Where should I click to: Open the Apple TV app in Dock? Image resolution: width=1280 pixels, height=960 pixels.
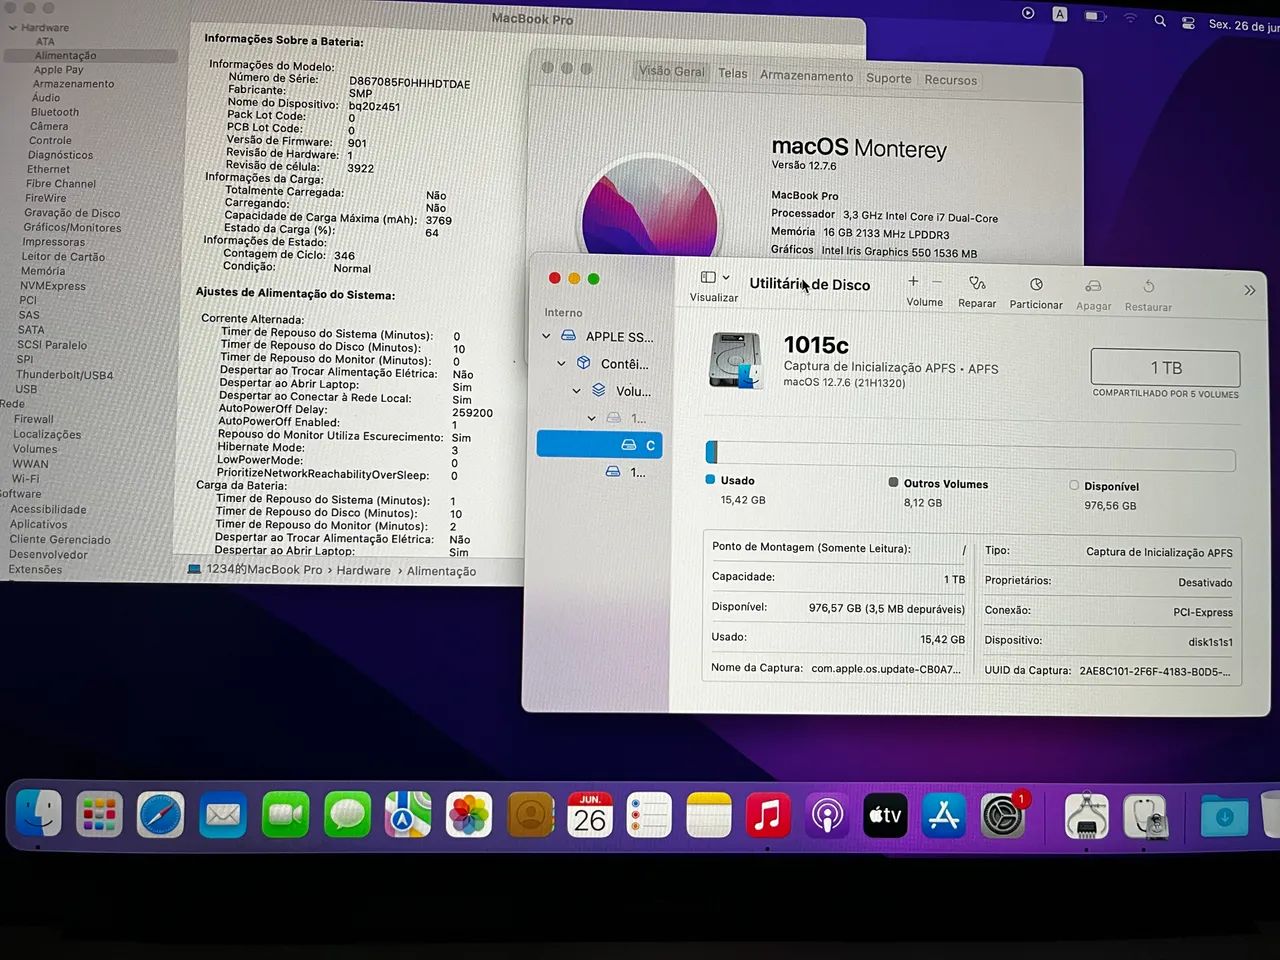pos(885,816)
